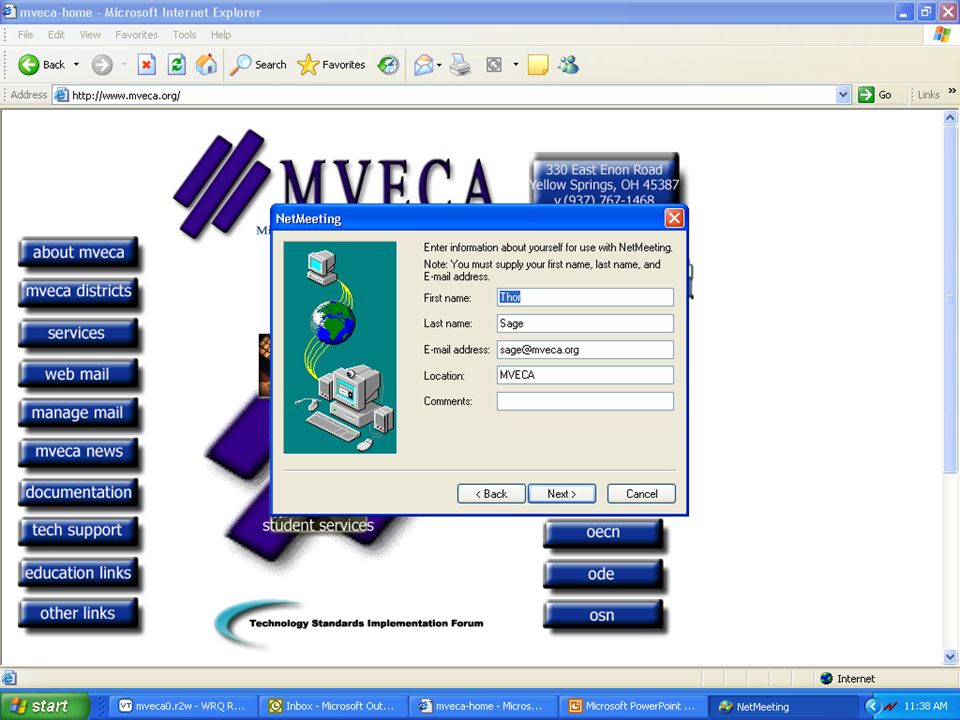
Task: Open the Help menu
Action: coord(221,35)
